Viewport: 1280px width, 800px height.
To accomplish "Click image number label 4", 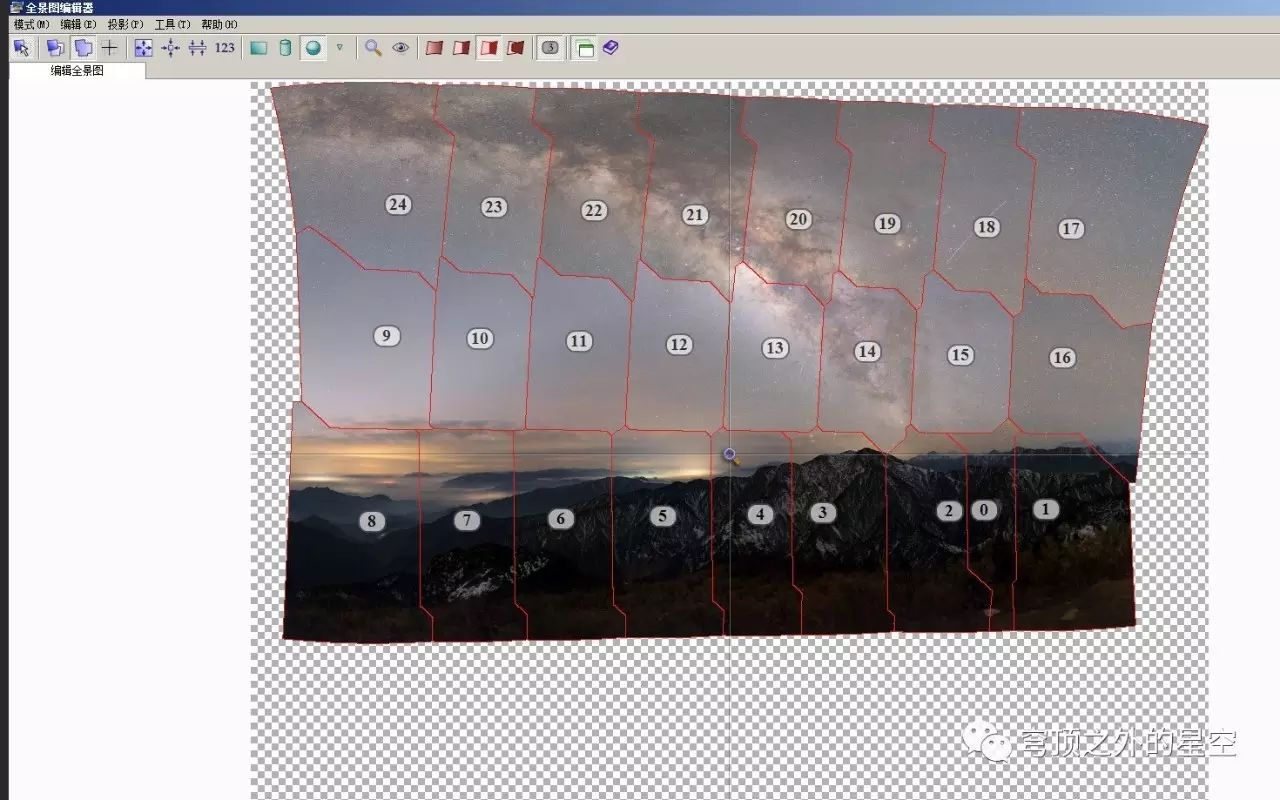I will [x=760, y=515].
